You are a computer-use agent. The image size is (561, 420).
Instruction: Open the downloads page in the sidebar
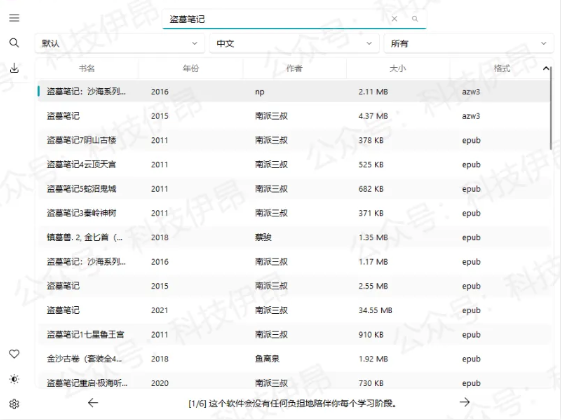point(14,68)
